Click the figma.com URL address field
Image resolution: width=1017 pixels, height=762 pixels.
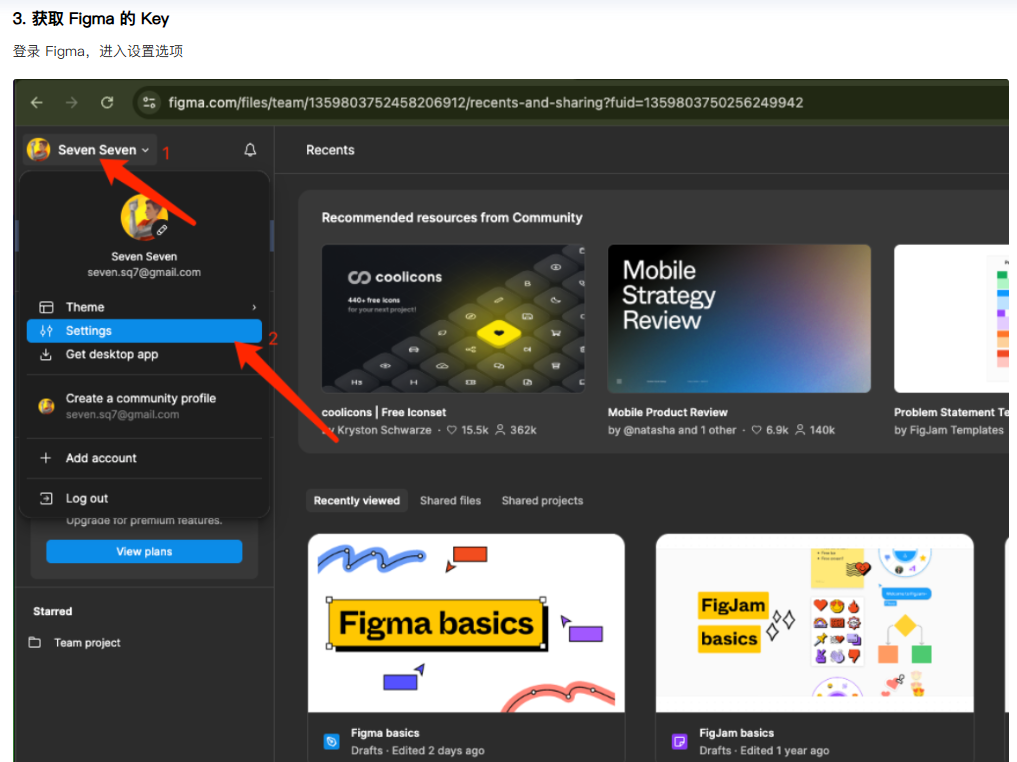pyautogui.click(x=486, y=102)
